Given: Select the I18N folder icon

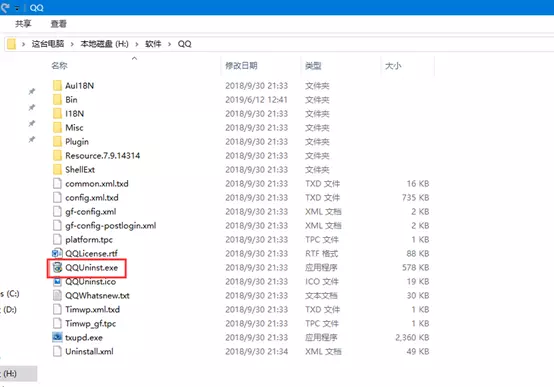Looking at the screenshot, I should (57, 113).
